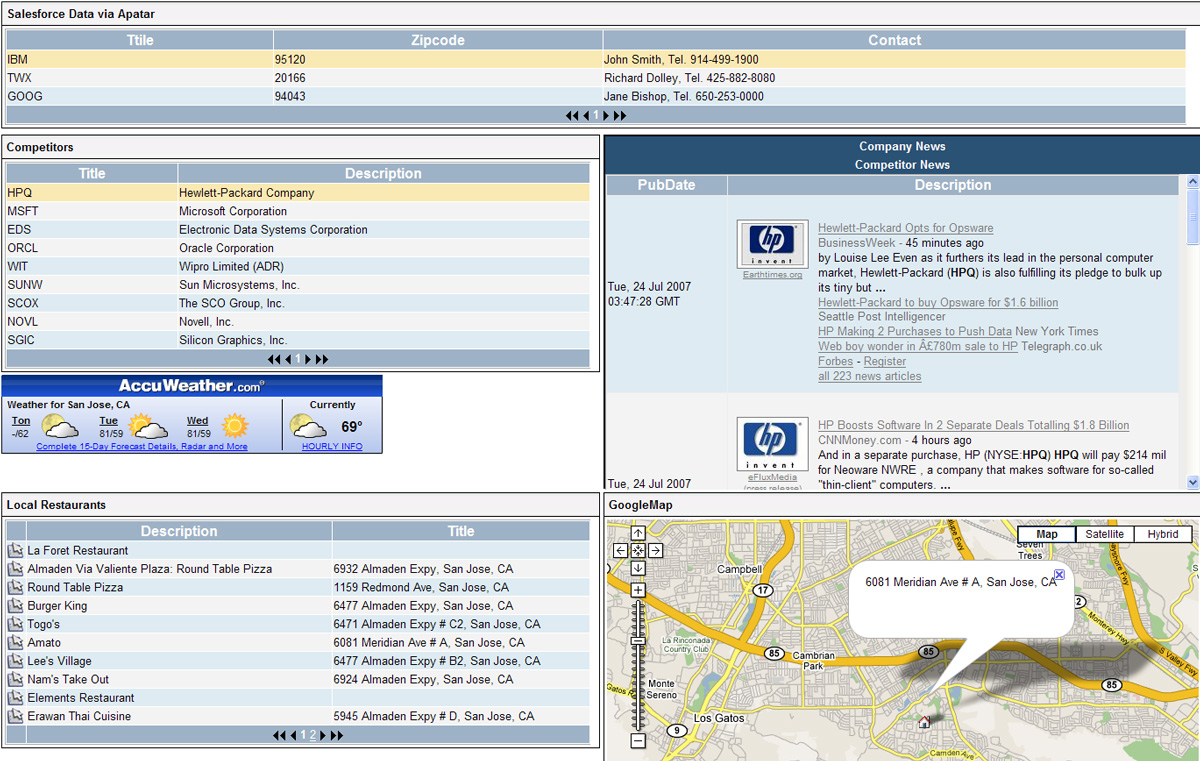Select the Map view button
This screenshot has width=1200, height=761.
click(x=1047, y=534)
